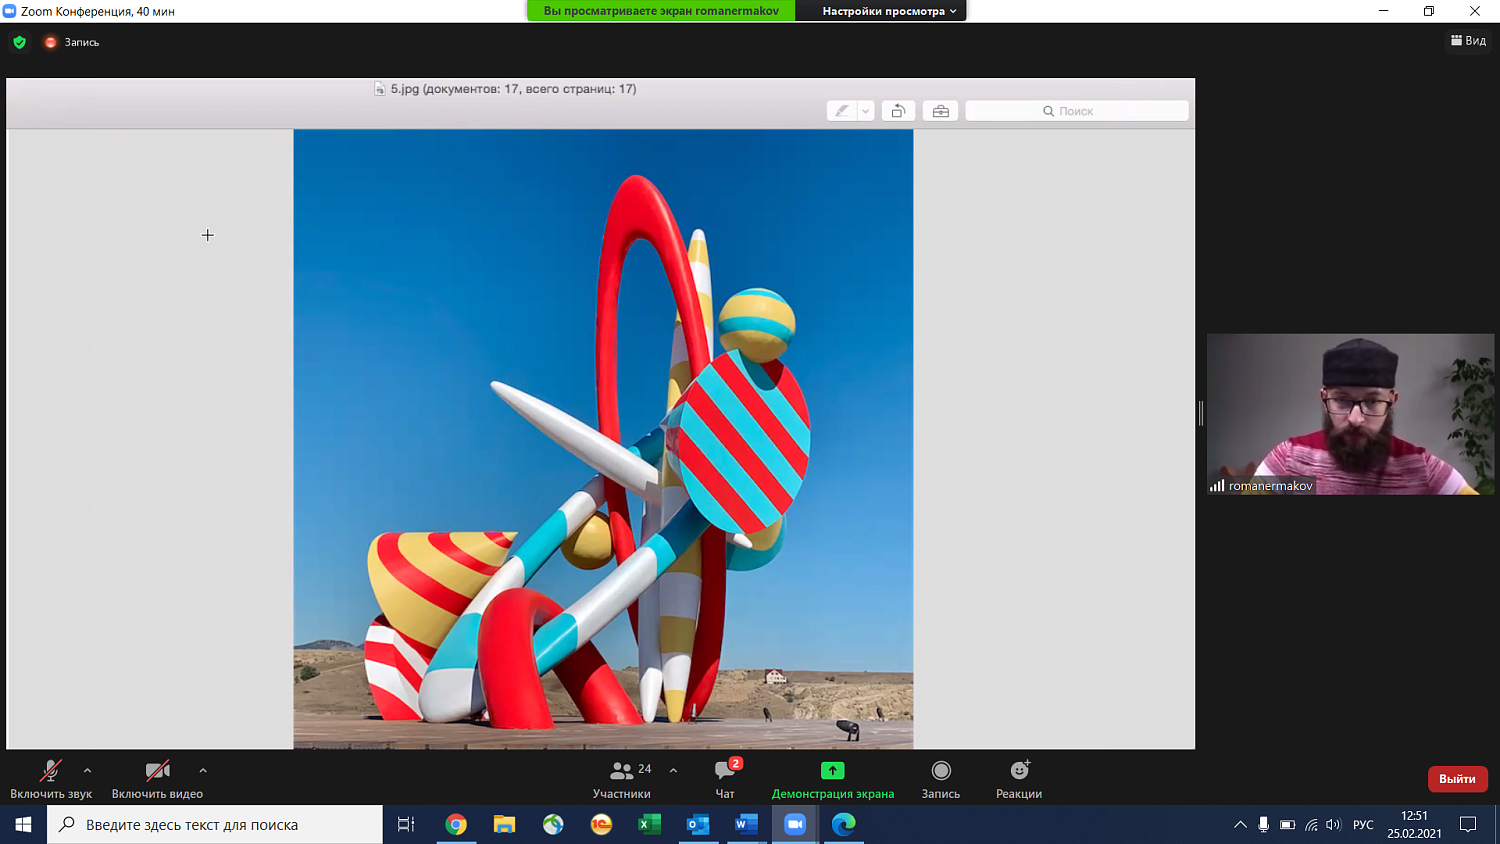Click the rotate icon in shared viewer toolbar
The width and height of the screenshot is (1500, 844).
point(898,111)
